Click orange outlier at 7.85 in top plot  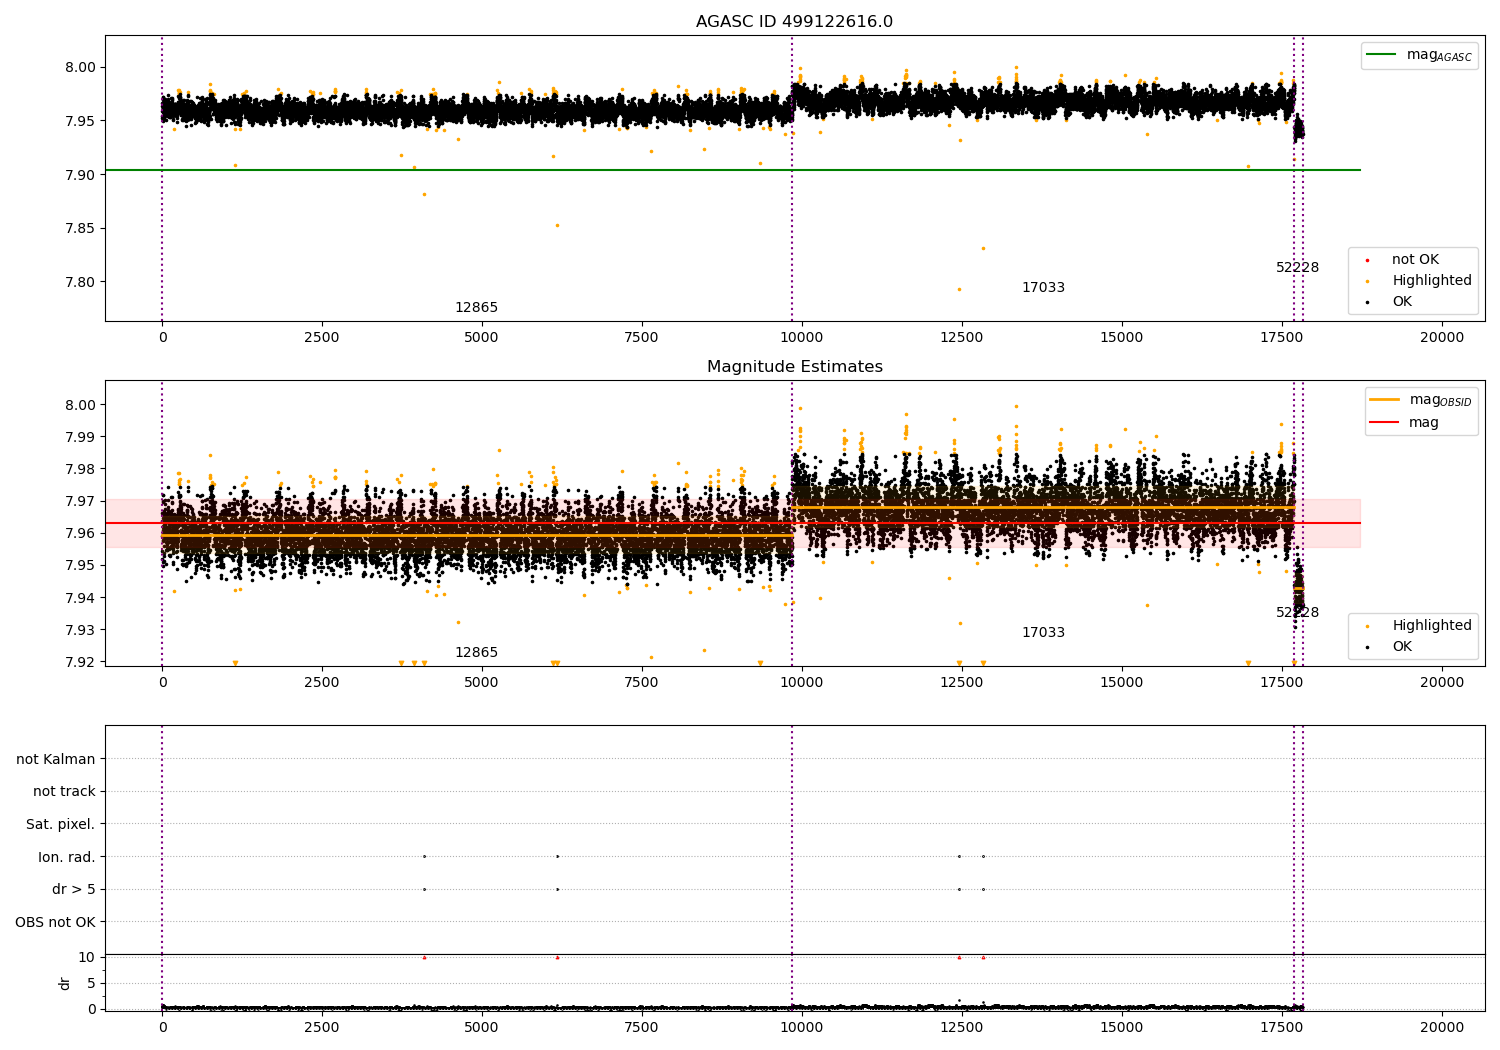tap(558, 225)
